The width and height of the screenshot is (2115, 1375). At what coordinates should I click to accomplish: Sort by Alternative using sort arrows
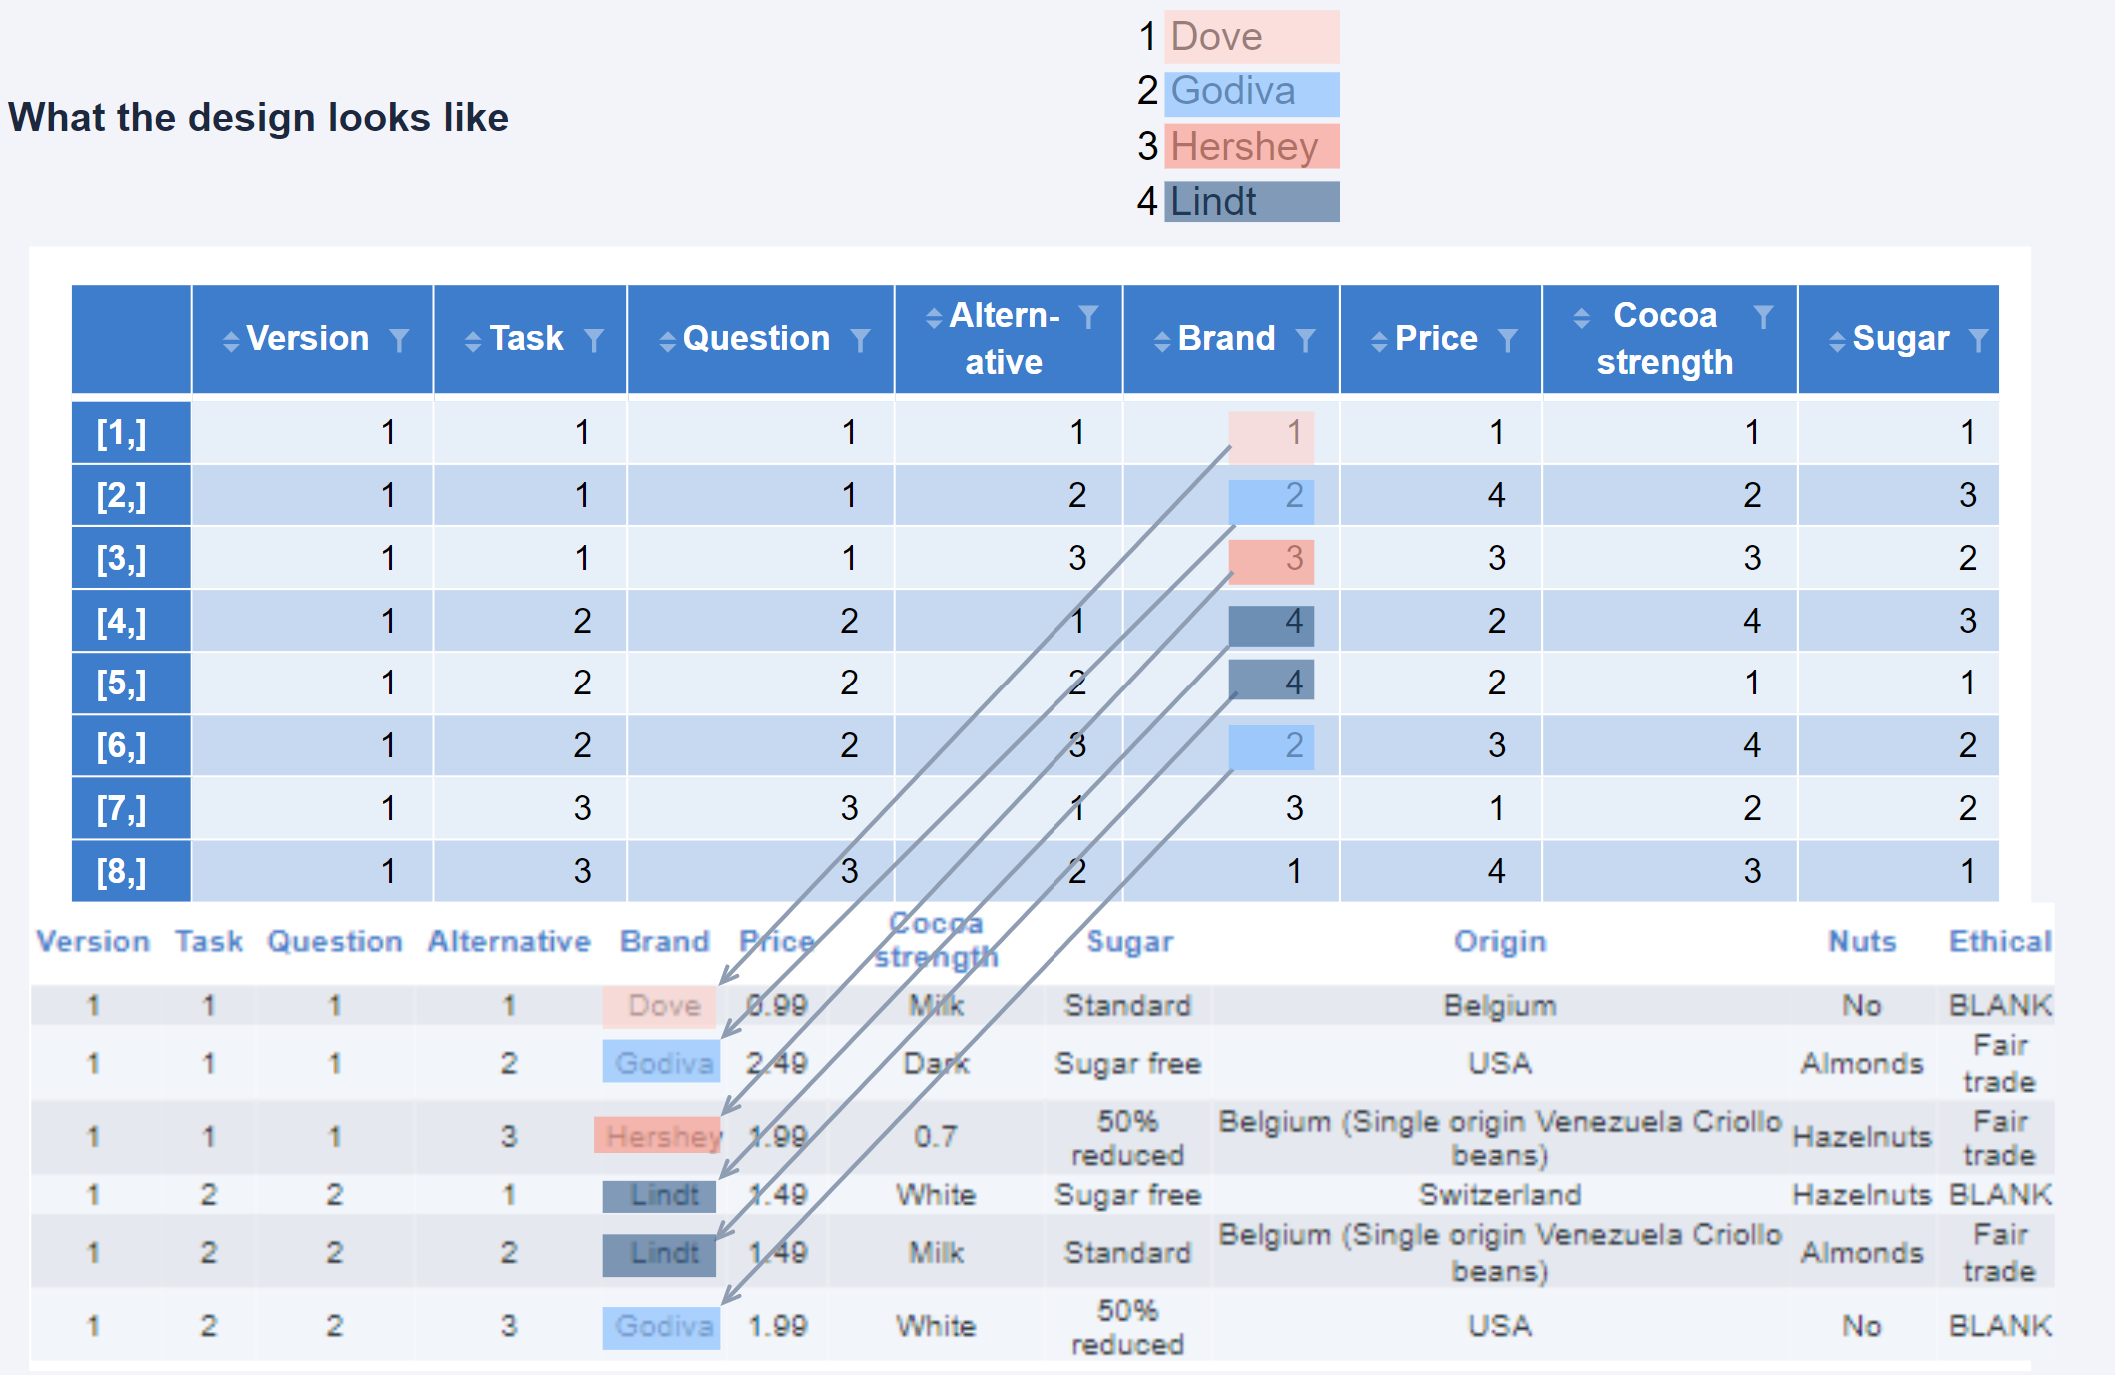[x=935, y=318]
